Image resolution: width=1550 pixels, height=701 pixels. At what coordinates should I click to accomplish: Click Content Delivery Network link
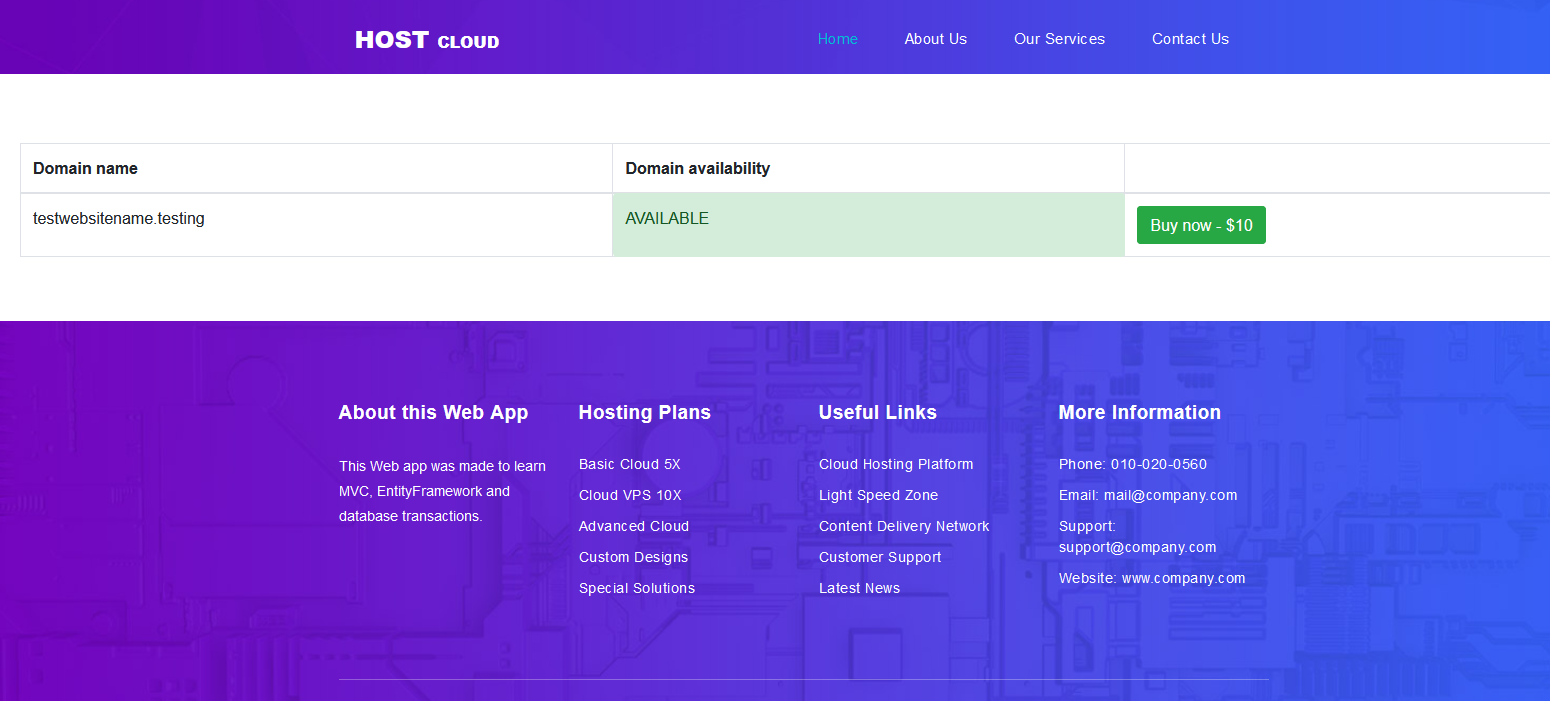[904, 526]
